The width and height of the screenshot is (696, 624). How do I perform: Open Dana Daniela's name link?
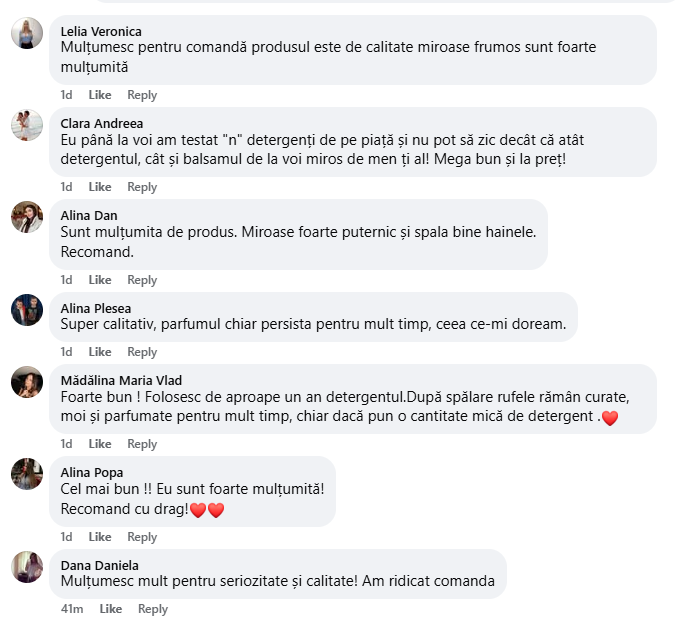tap(99, 565)
